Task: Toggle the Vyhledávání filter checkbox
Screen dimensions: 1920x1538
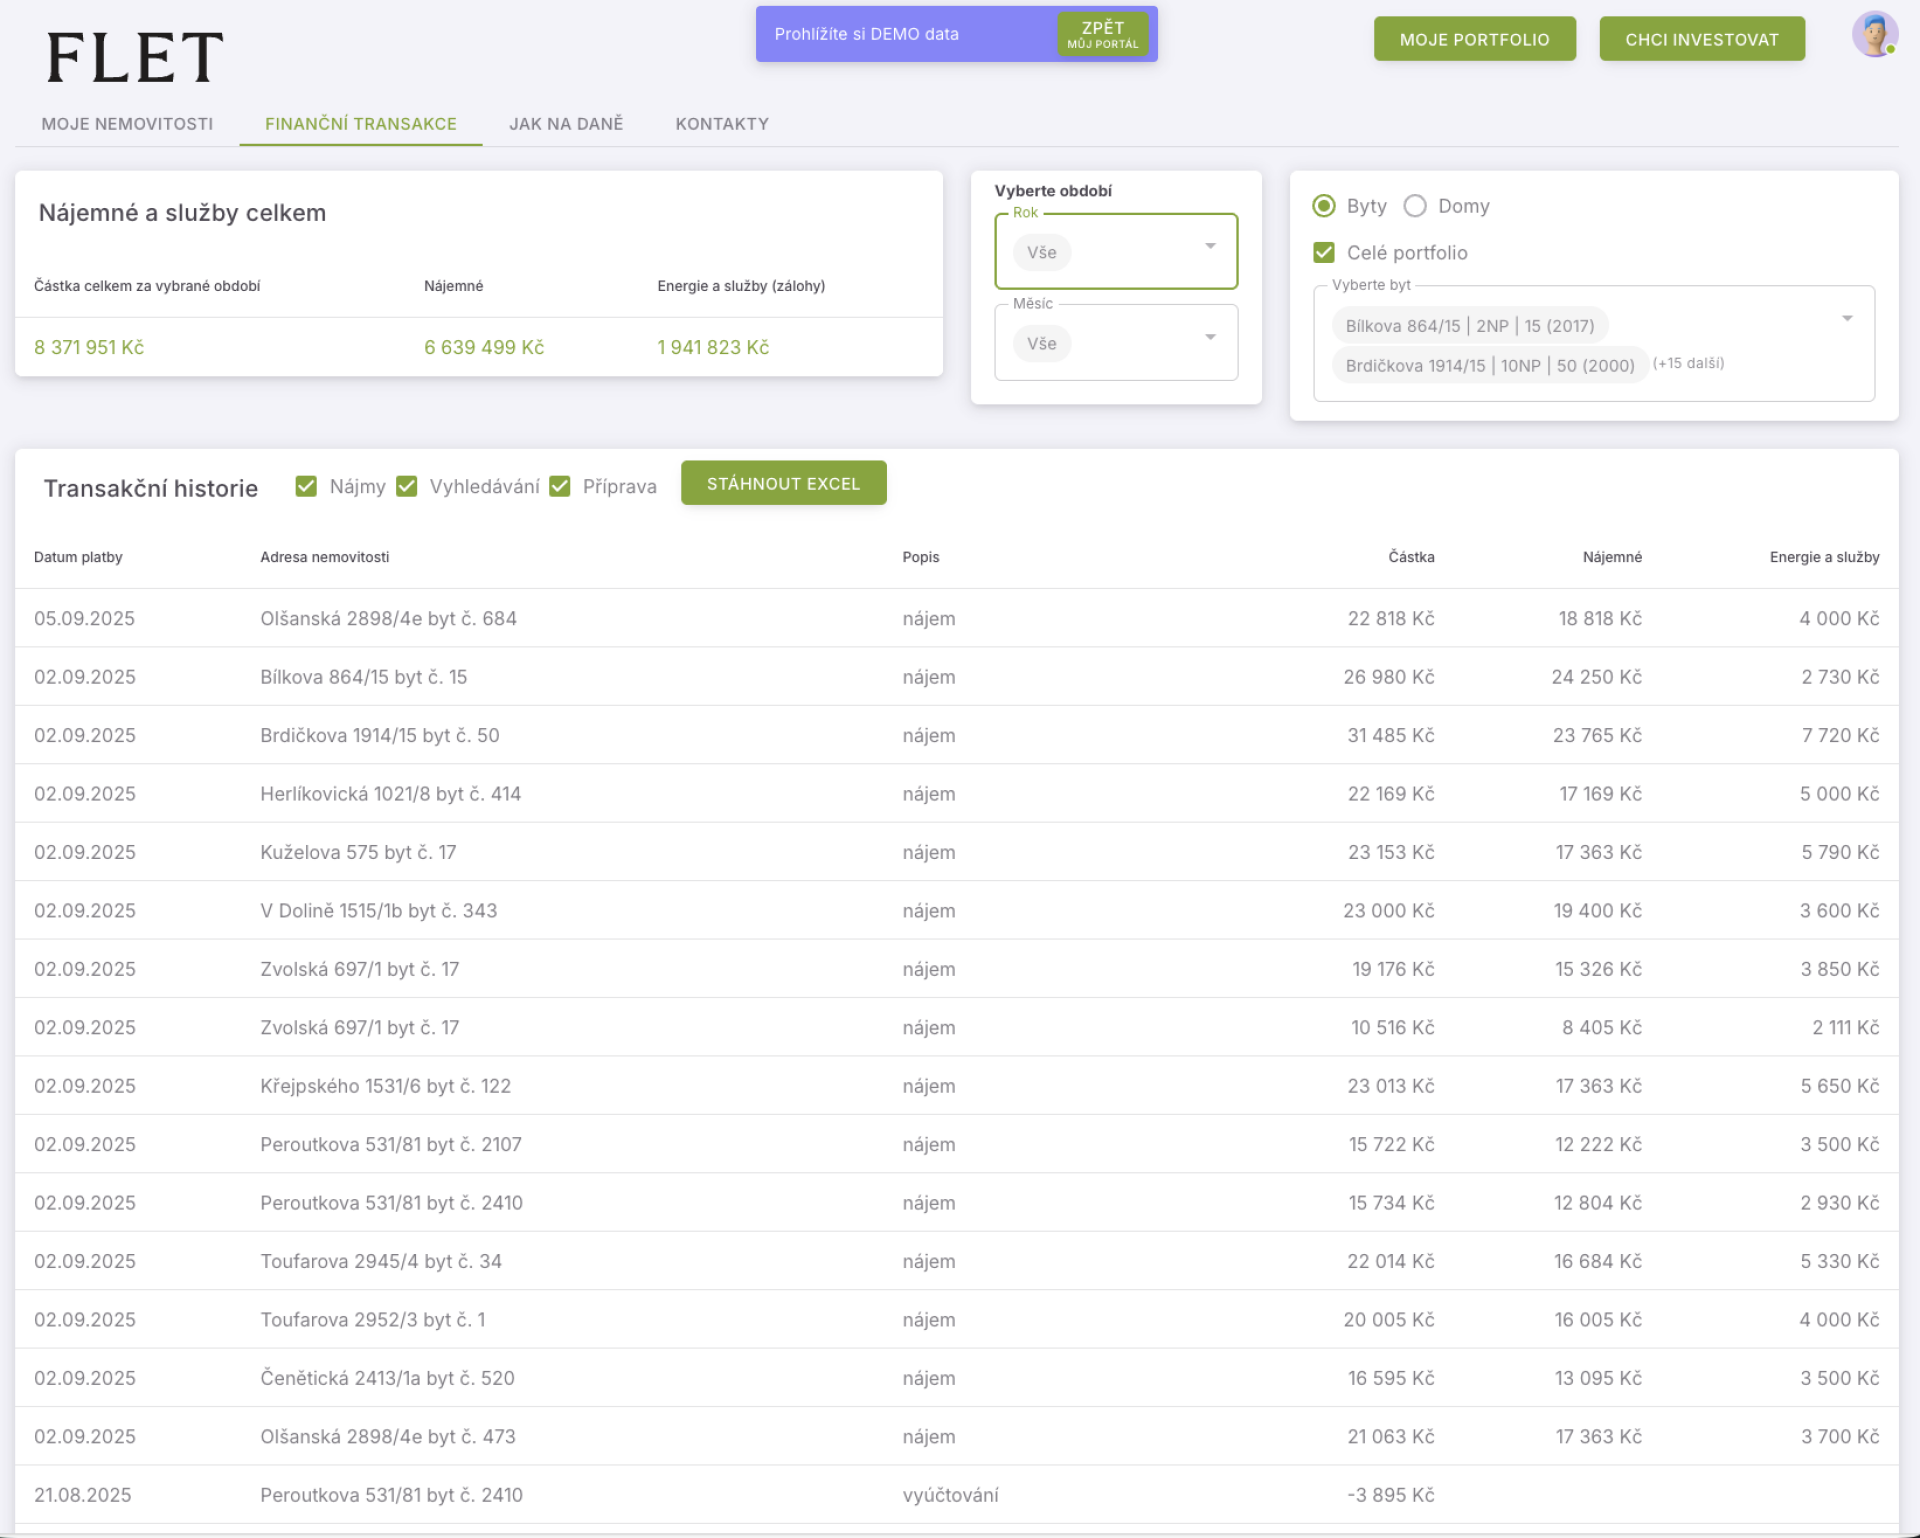Action: tap(407, 486)
